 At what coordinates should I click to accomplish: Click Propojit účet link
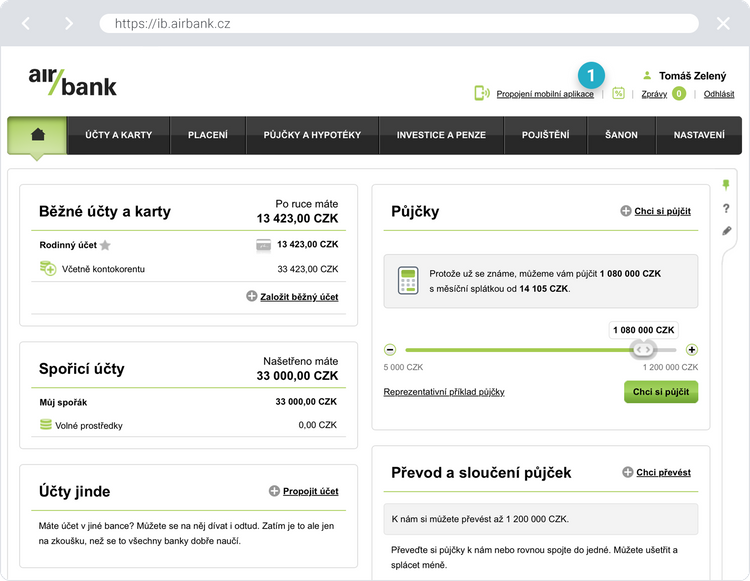(x=310, y=491)
